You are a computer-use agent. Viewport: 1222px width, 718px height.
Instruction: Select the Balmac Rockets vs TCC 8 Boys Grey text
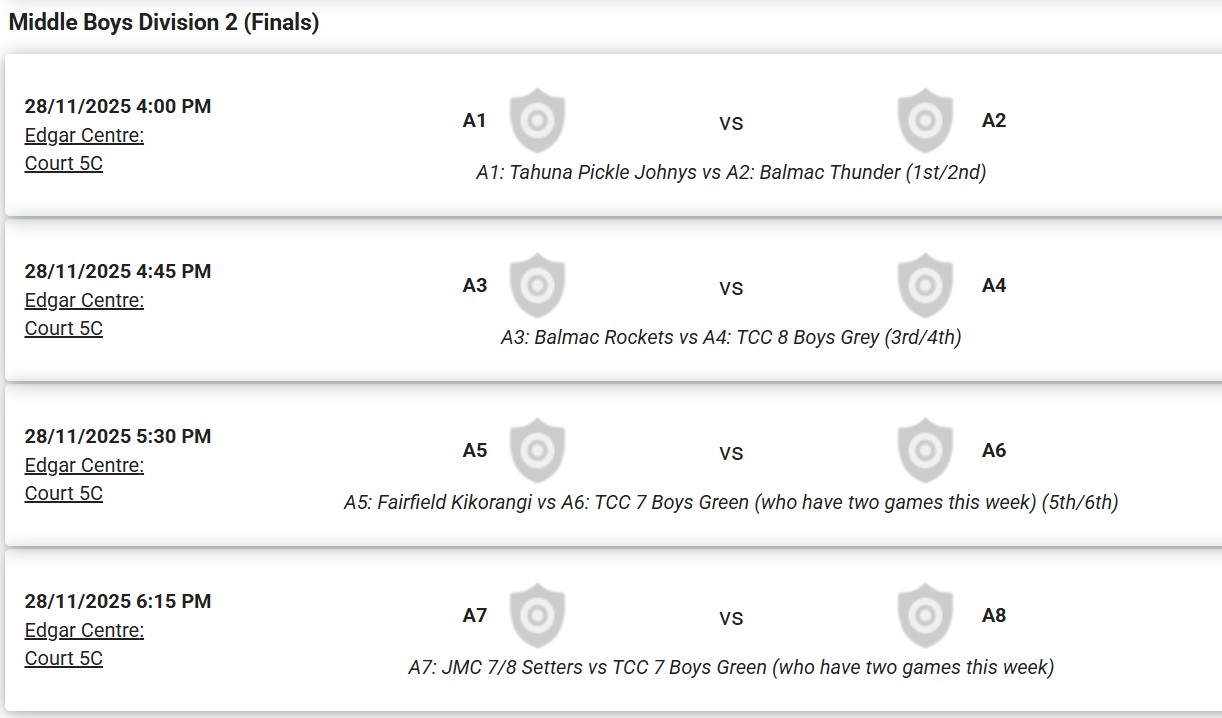pyautogui.click(x=731, y=337)
